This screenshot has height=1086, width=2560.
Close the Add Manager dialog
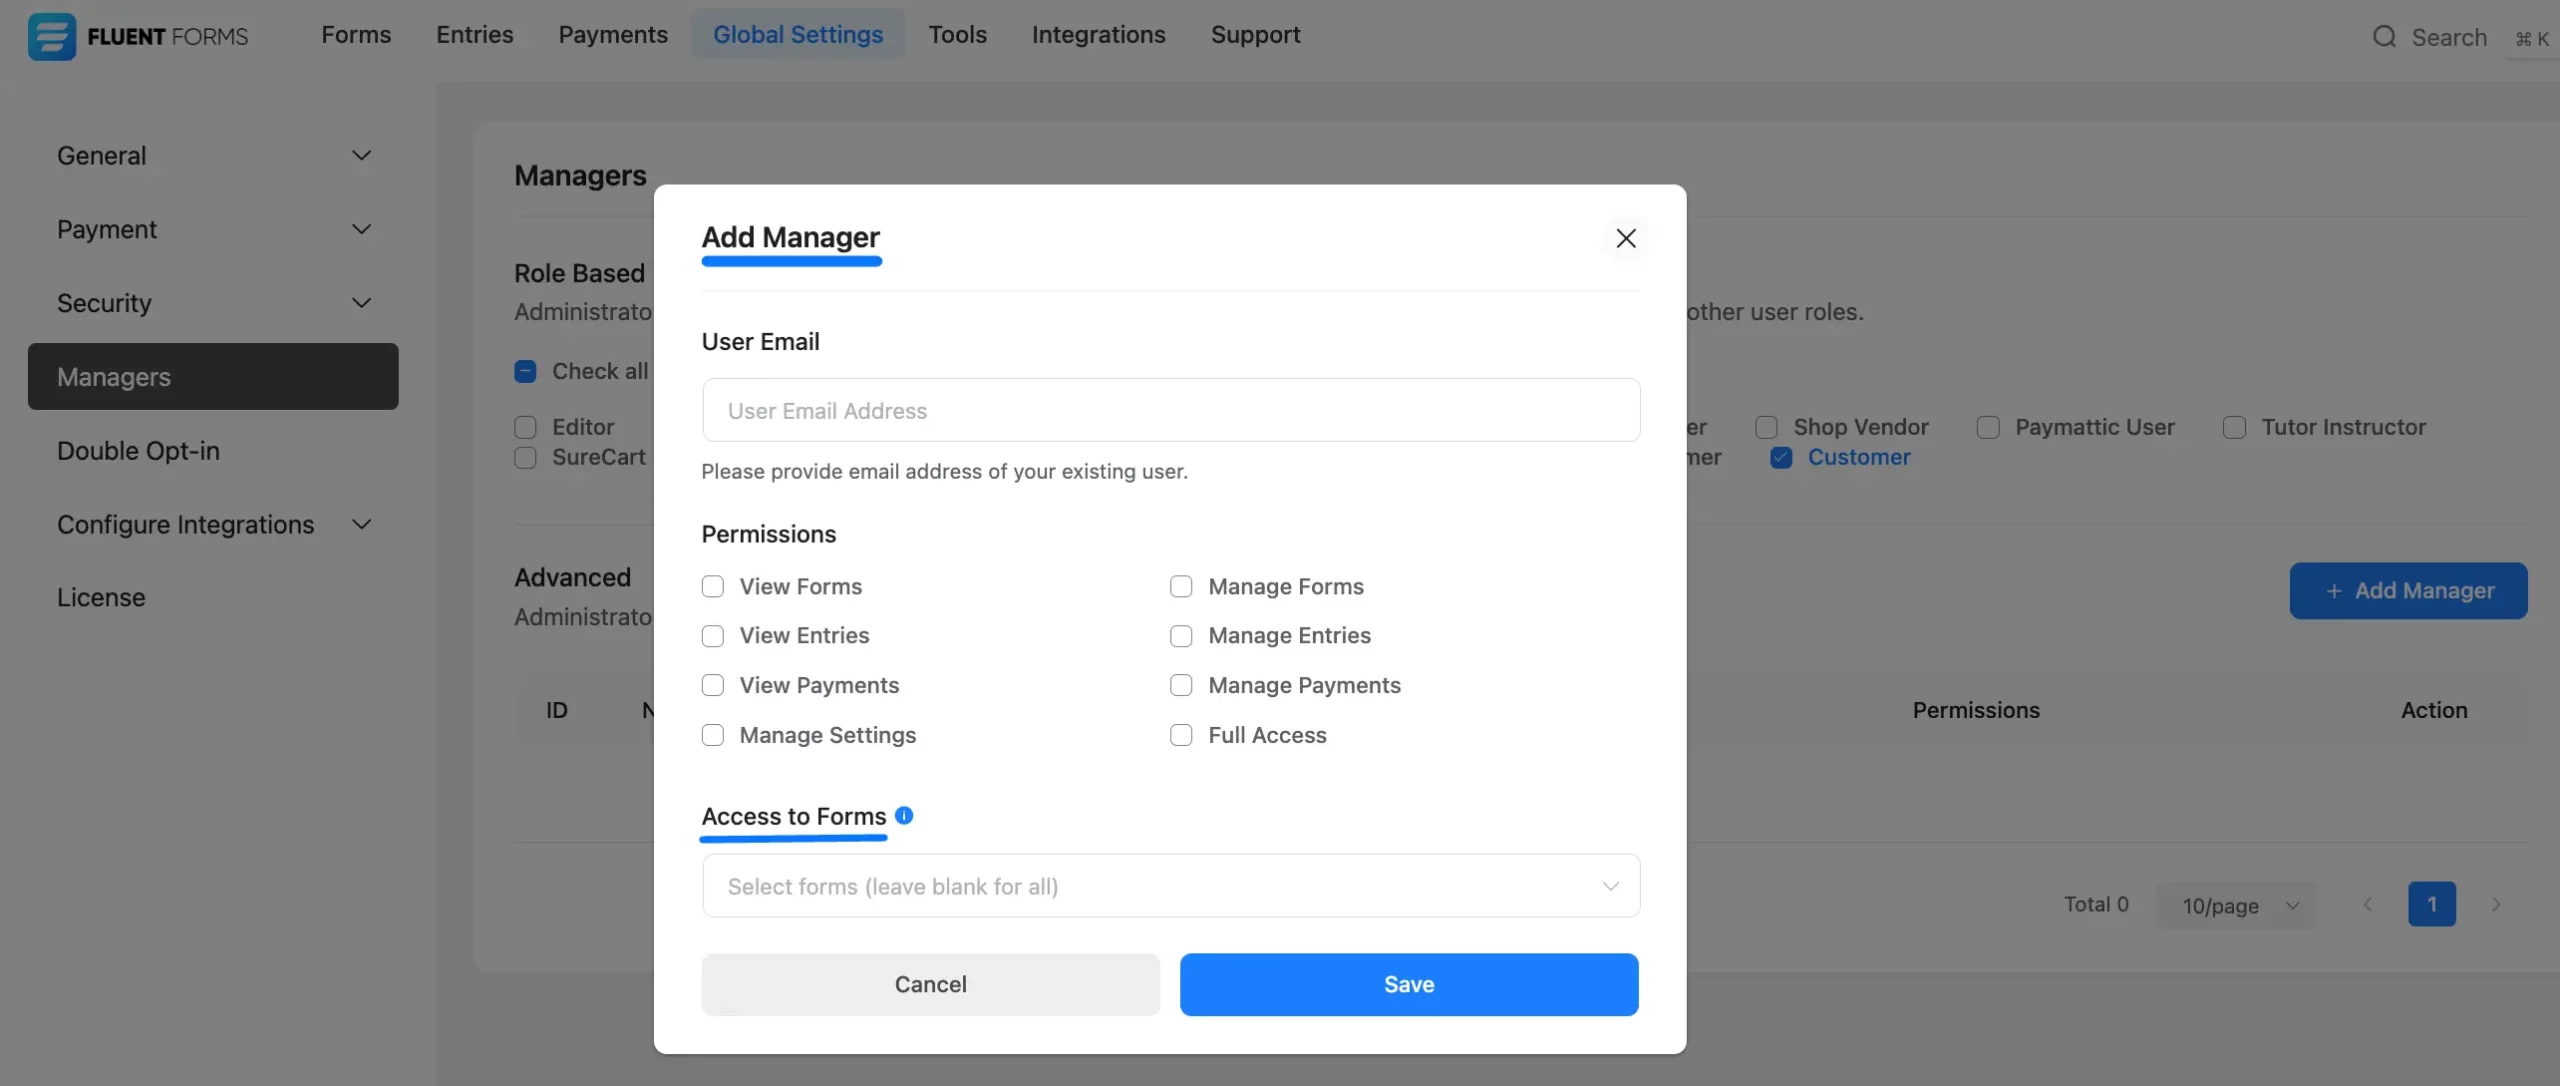tap(1626, 238)
